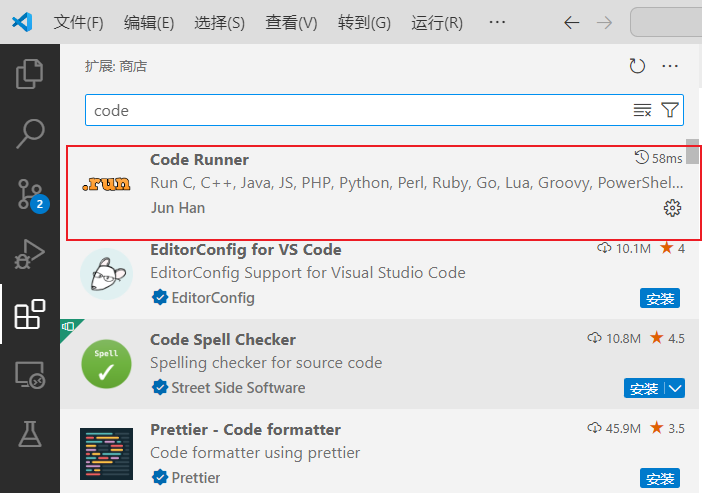This screenshot has height=493, width=702.
Task: Click the Prettier extension logo
Action: click(106, 454)
